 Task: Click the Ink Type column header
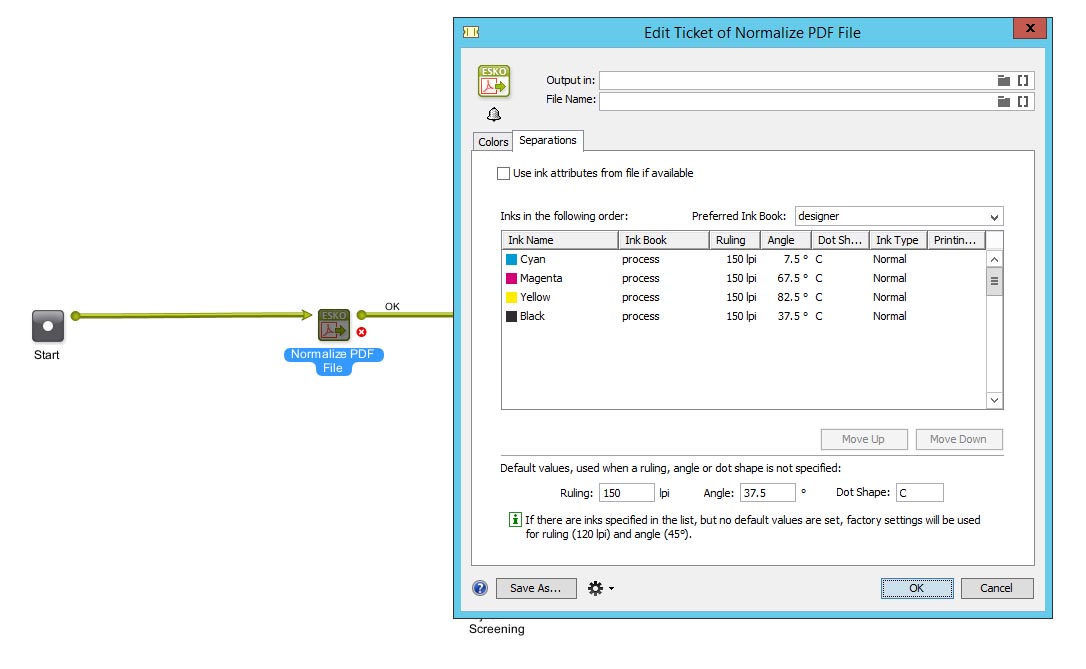click(898, 240)
